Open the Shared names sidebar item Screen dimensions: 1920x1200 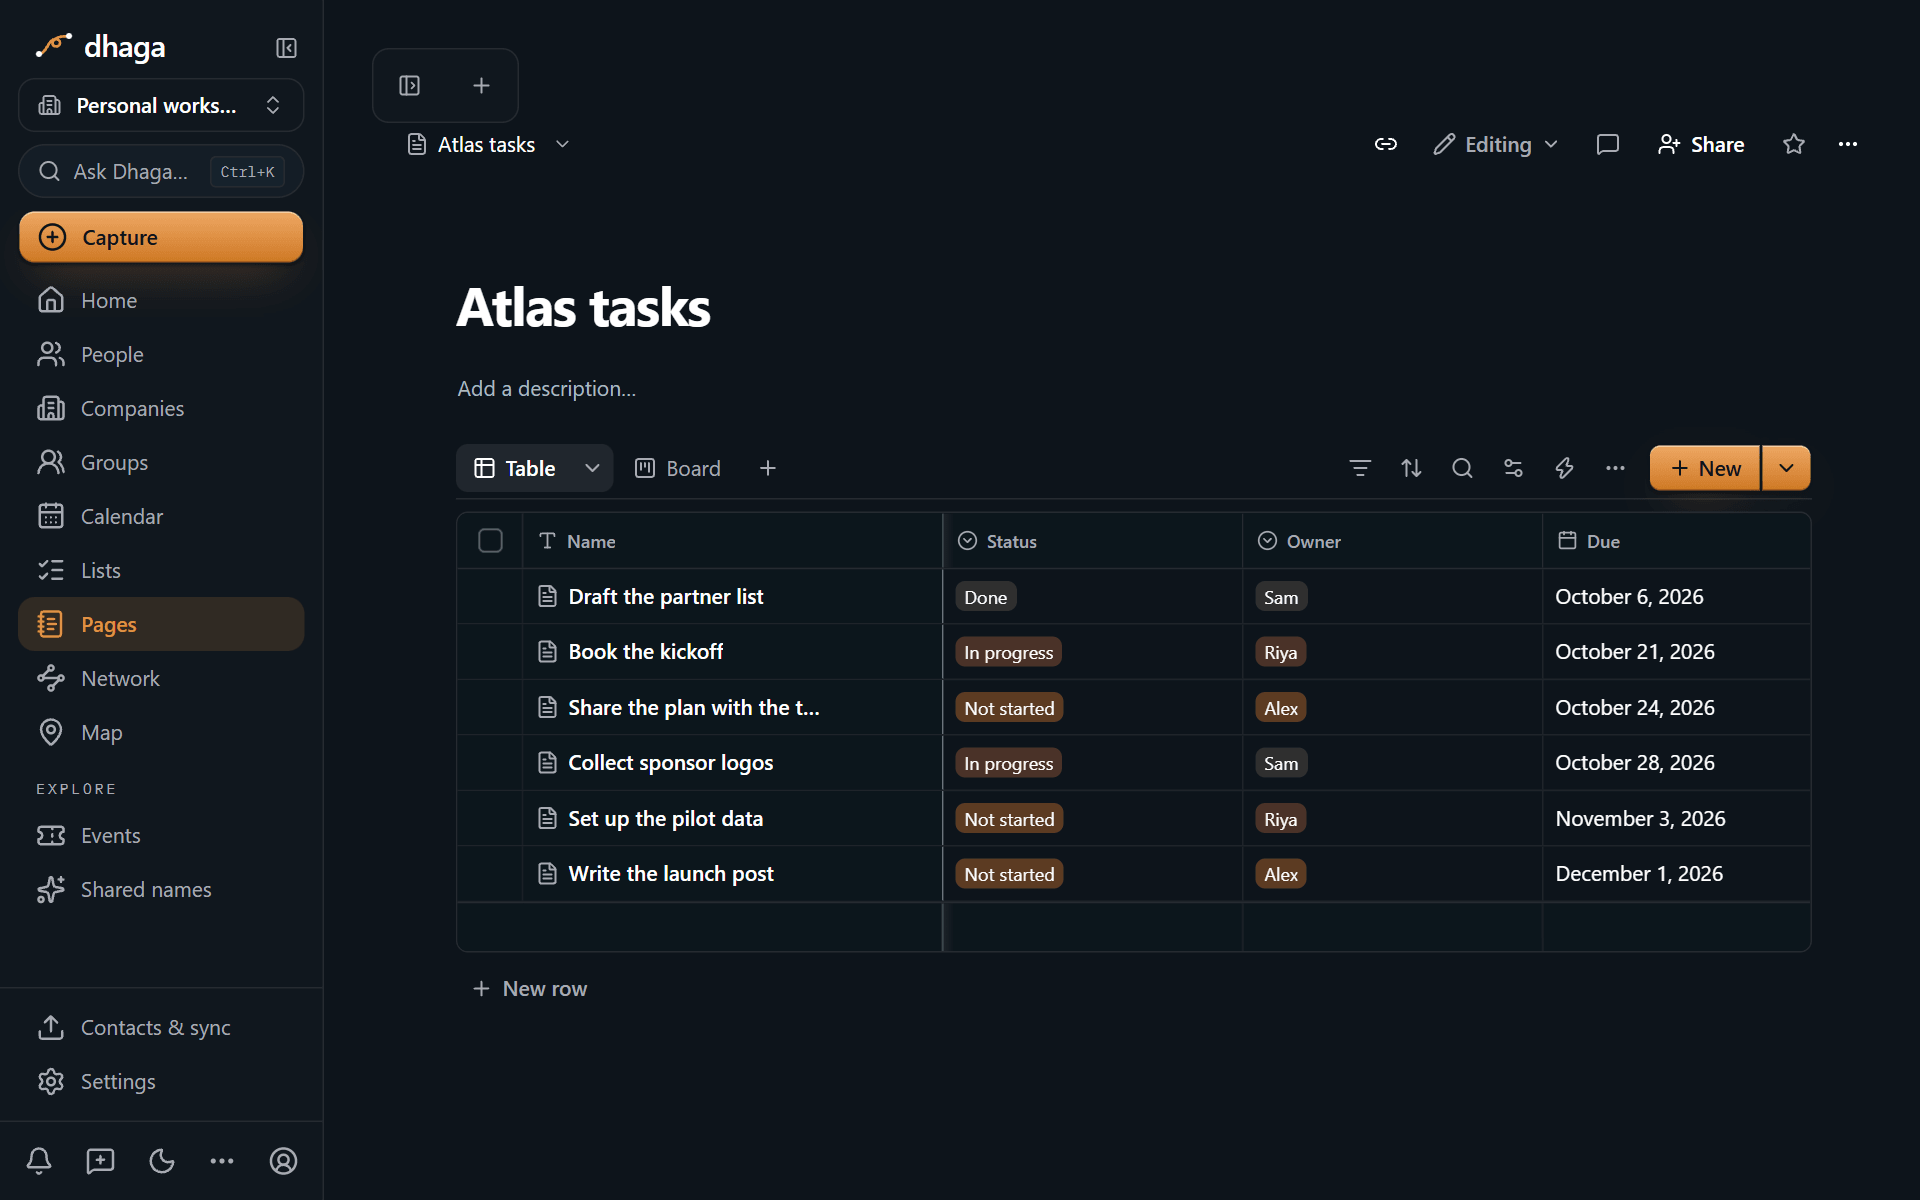coord(161,889)
